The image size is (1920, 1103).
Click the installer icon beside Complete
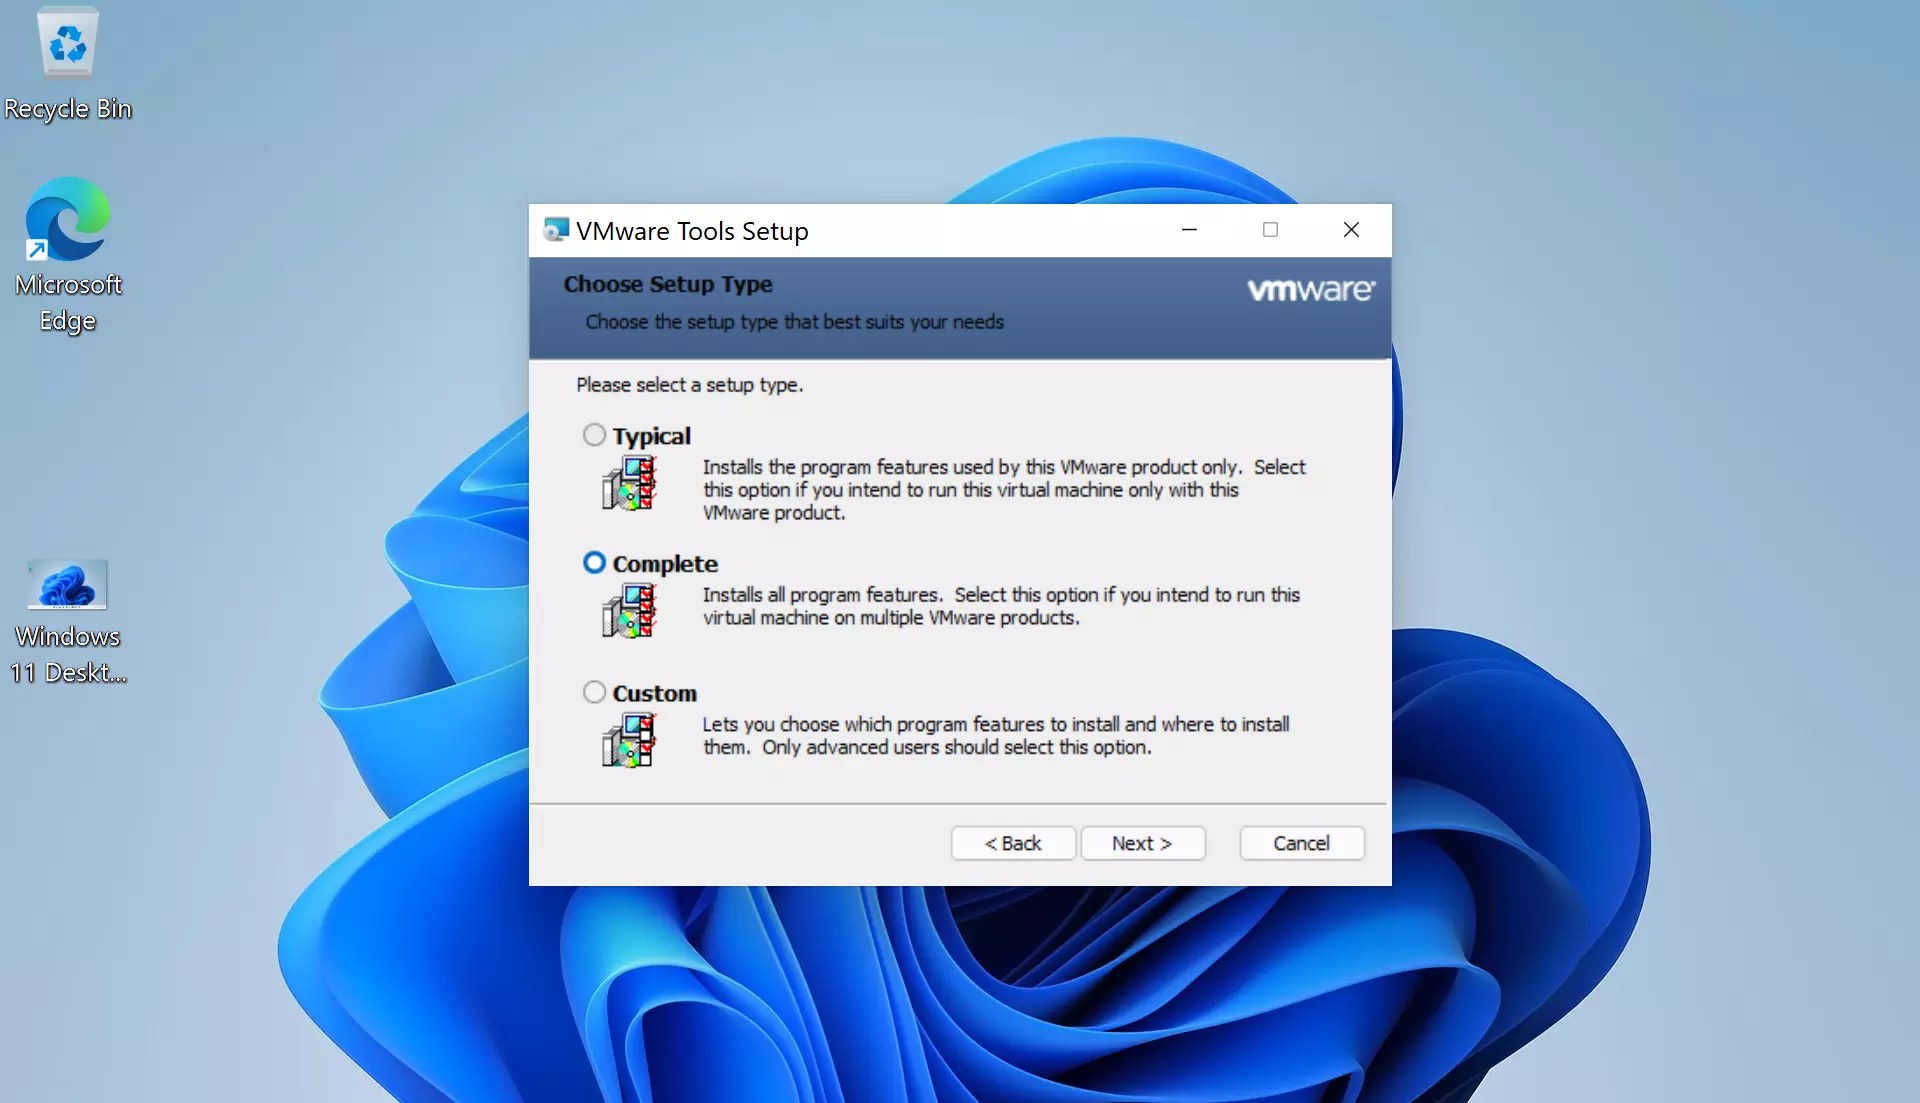click(x=630, y=611)
